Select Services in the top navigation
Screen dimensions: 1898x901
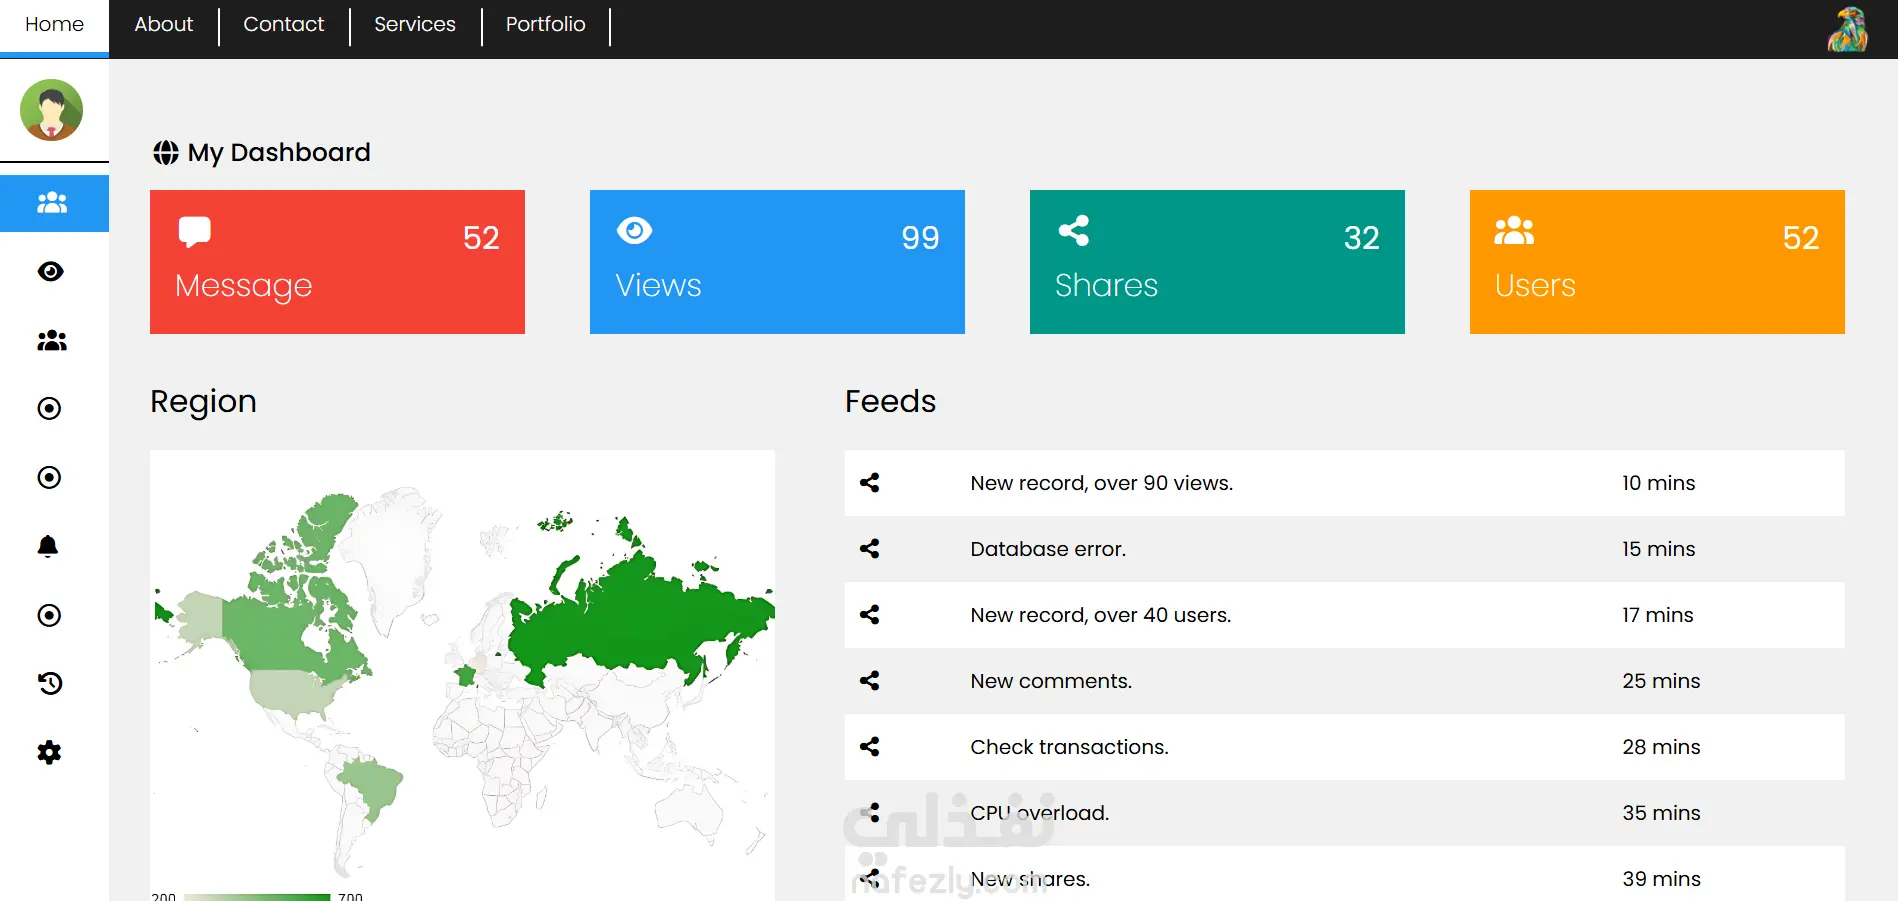pos(415,25)
